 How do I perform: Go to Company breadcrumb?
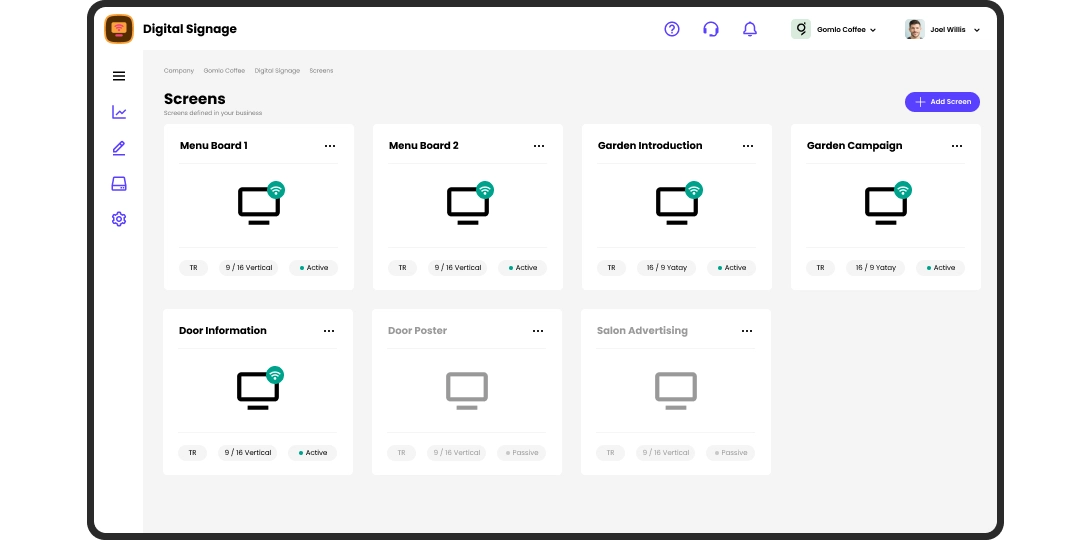coord(179,70)
